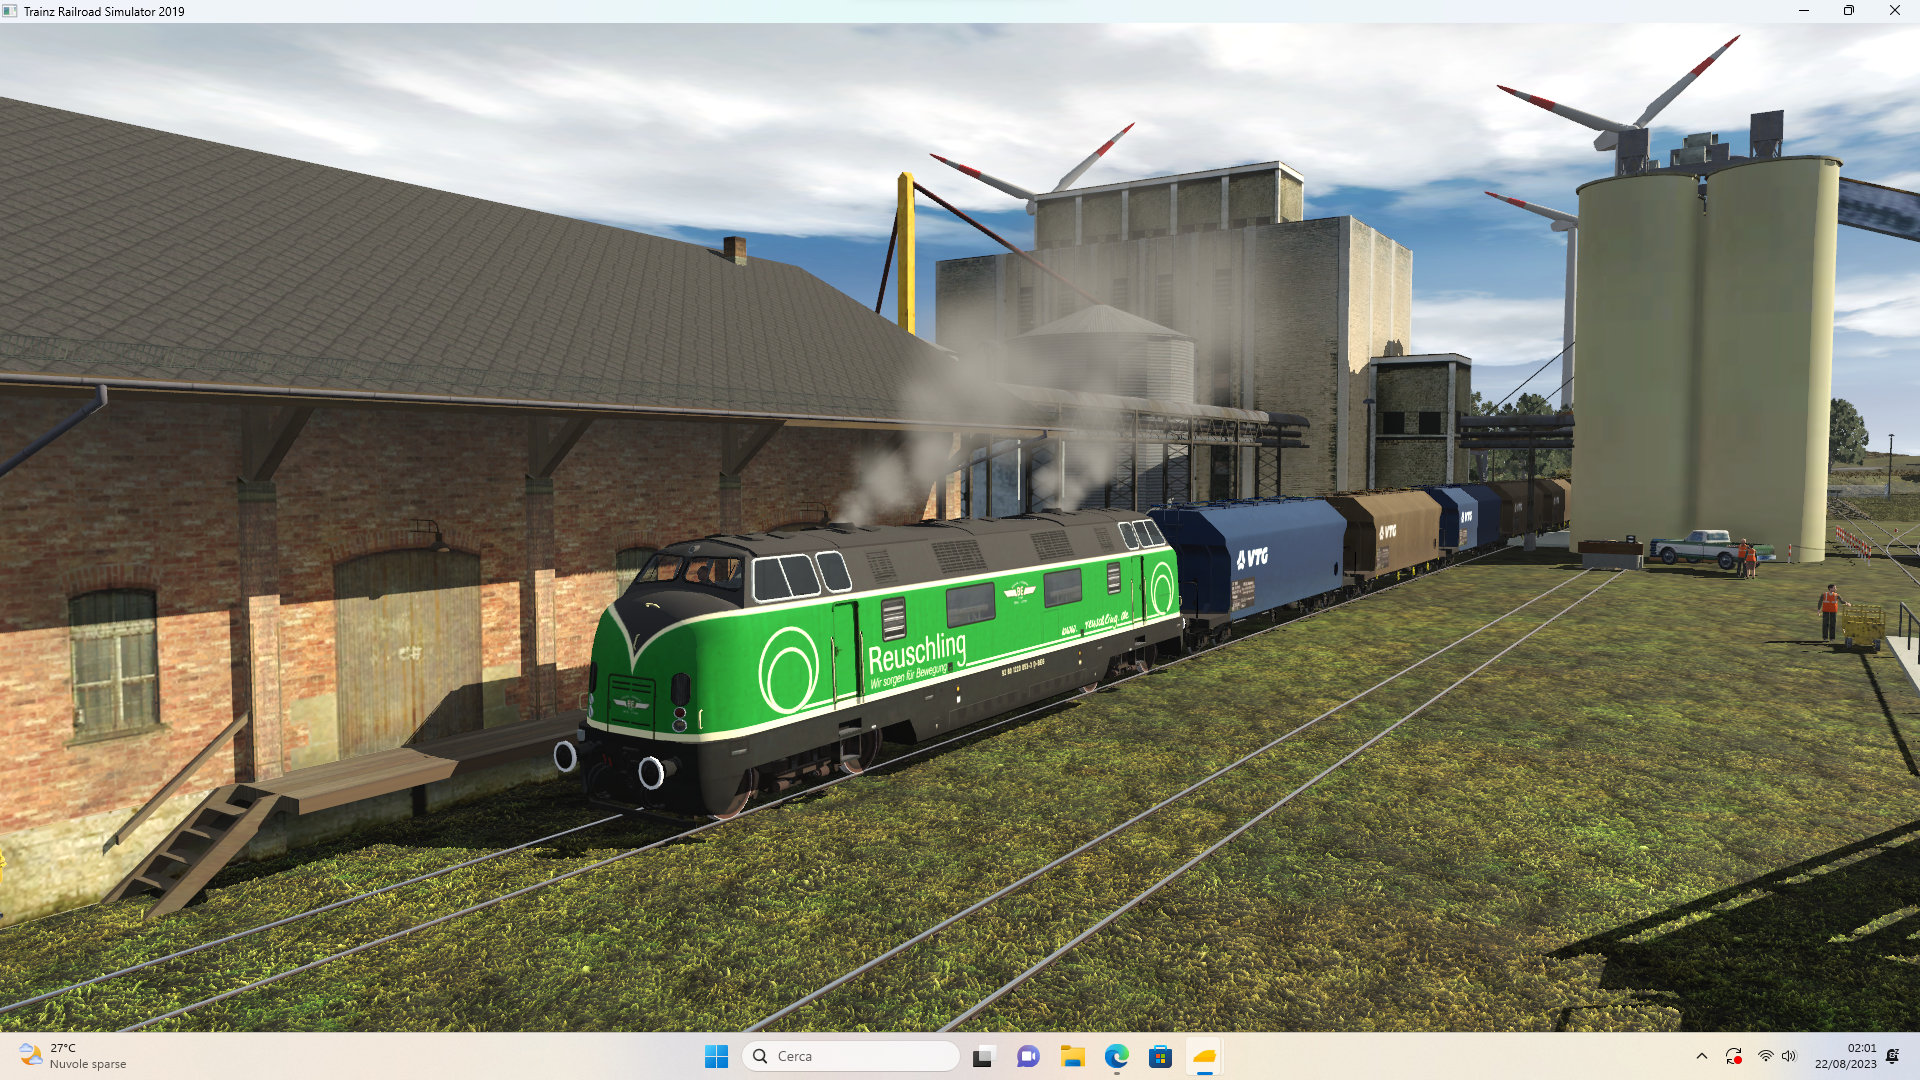Click the Cerca search box on taskbar
Viewport: 1920px width, 1080px height.
(851, 1056)
